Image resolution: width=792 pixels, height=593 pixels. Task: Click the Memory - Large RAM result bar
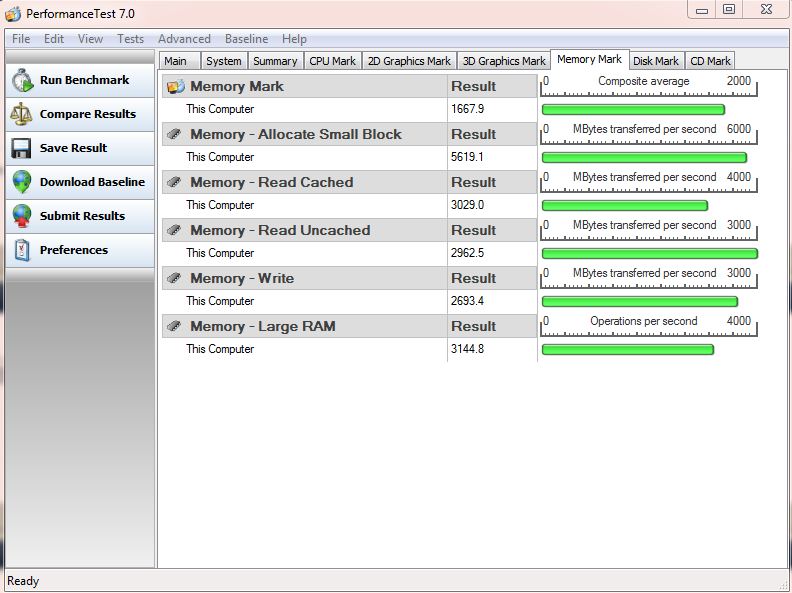click(x=627, y=350)
